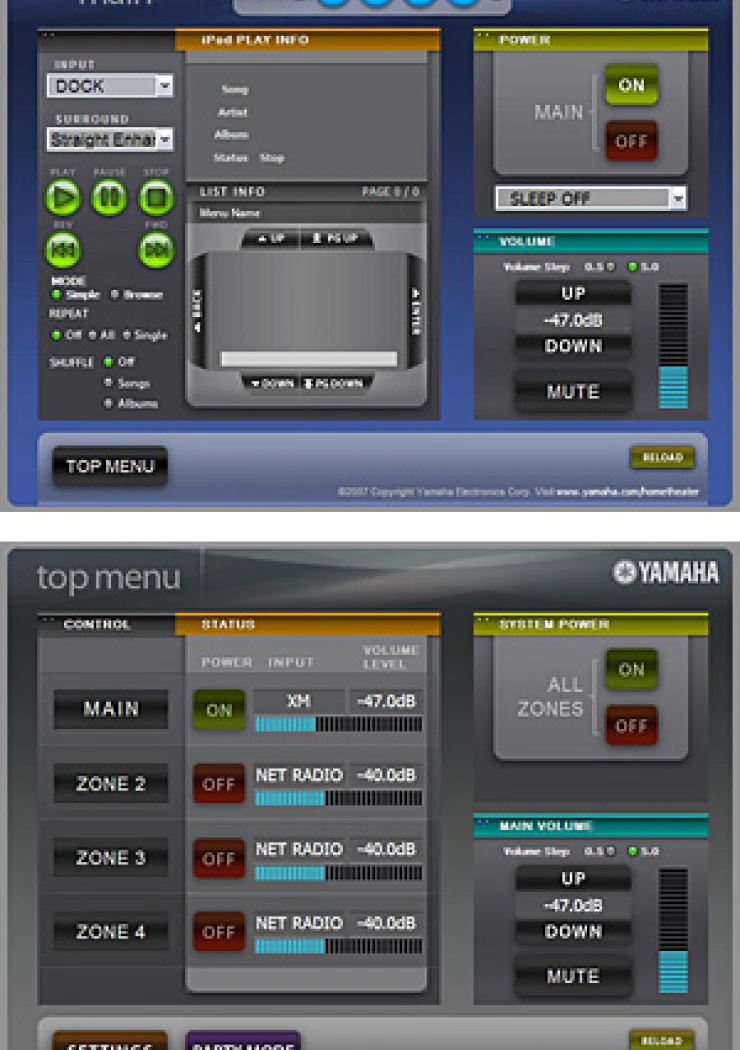Open the DOCK input dropdown
The height and width of the screenshot is (1050, 740).
click(110, 86)
